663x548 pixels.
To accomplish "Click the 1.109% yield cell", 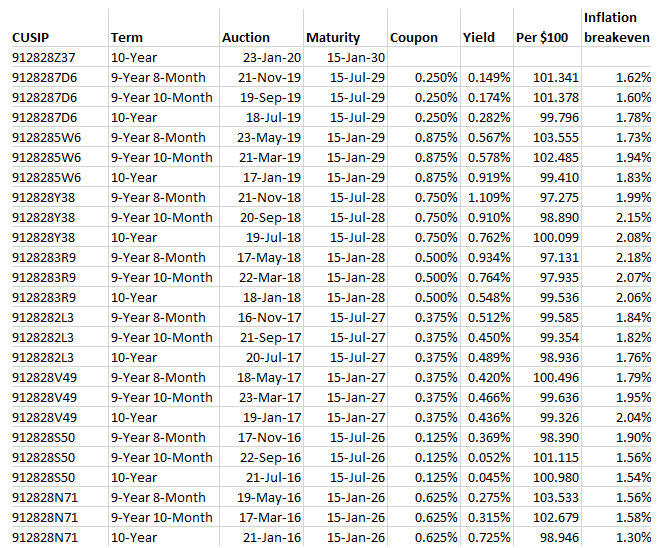I will tap(487, 197).
